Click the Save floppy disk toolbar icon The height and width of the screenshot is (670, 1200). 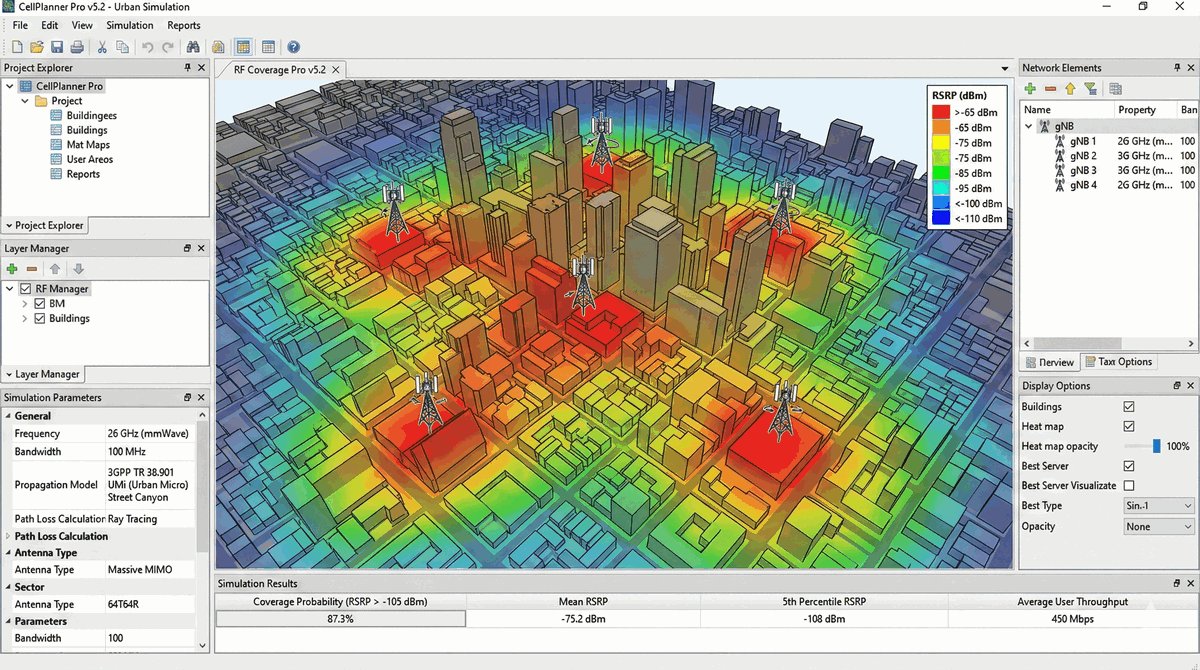[x=57, y=47]
